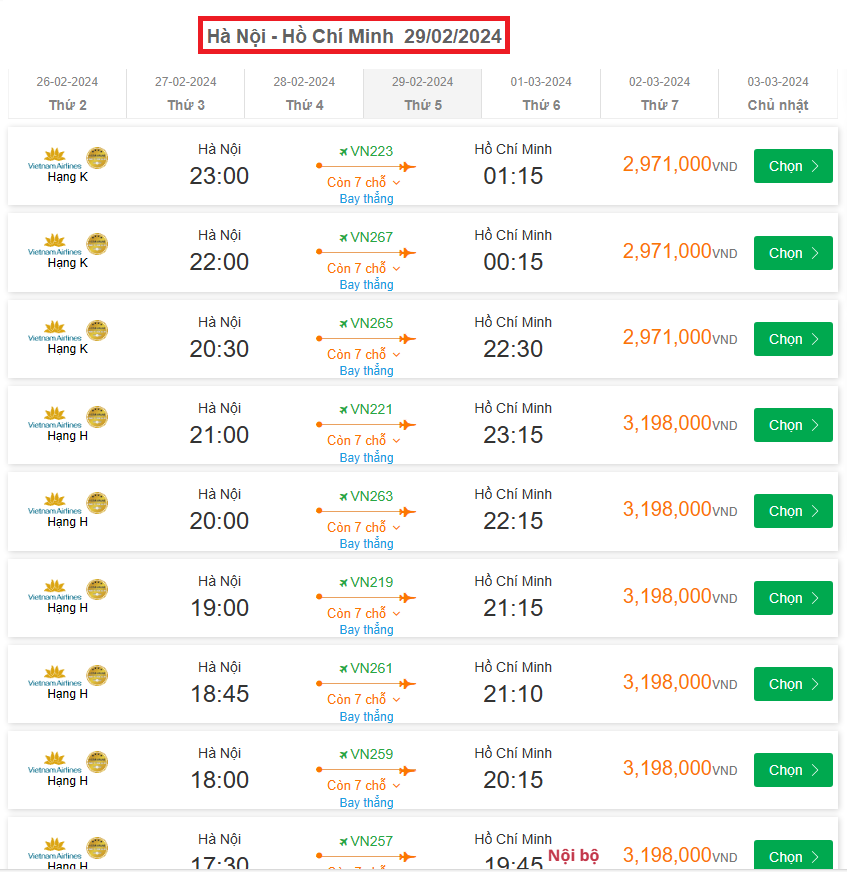The height and width of the screenshot is (872, 847).
Task: Select Chọn button for 18:00 VN259 flight
Action: 793,771
